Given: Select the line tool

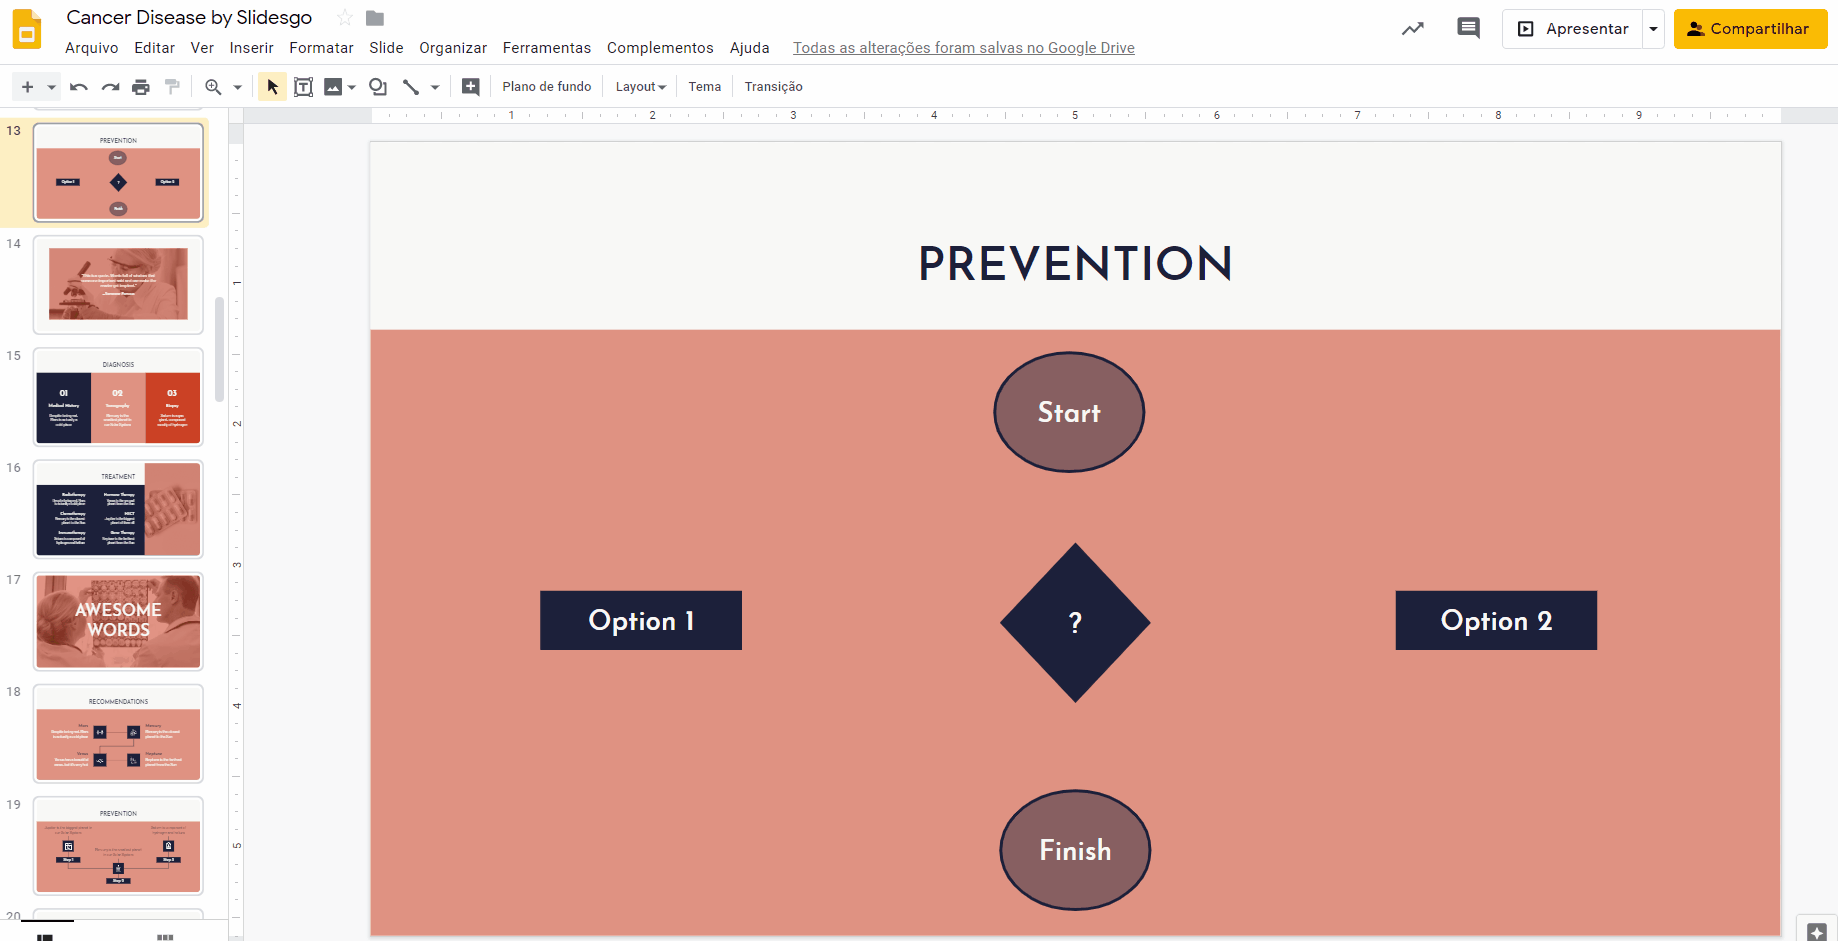Looking at the screenshot, I should point(411,87).
